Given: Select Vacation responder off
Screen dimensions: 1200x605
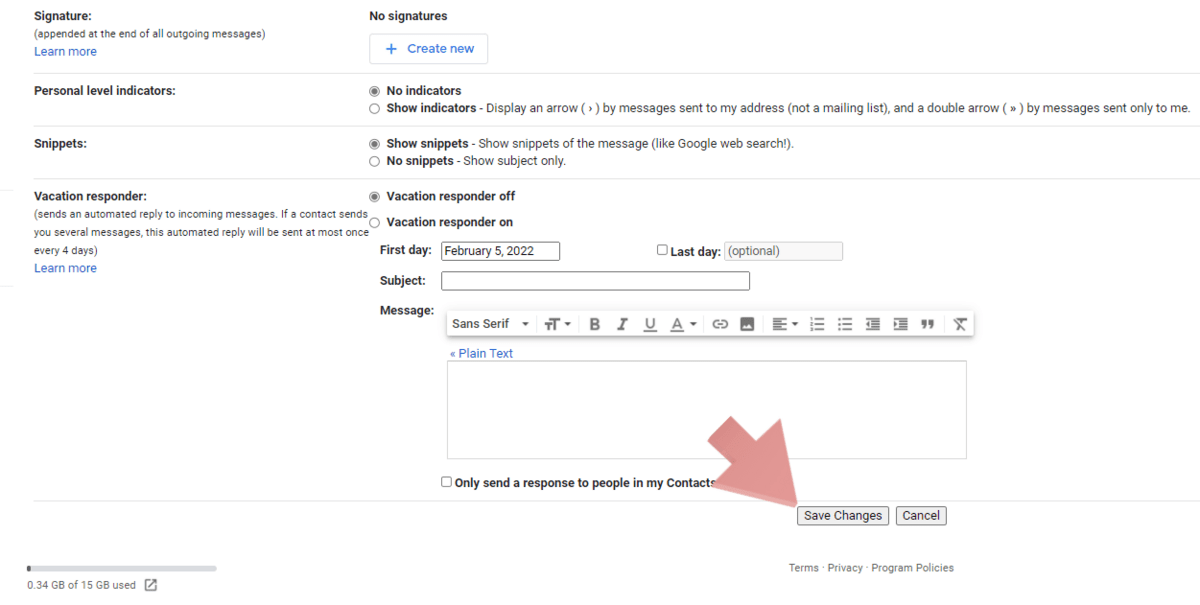Looking at the screenshot, I should pos(375,197).
